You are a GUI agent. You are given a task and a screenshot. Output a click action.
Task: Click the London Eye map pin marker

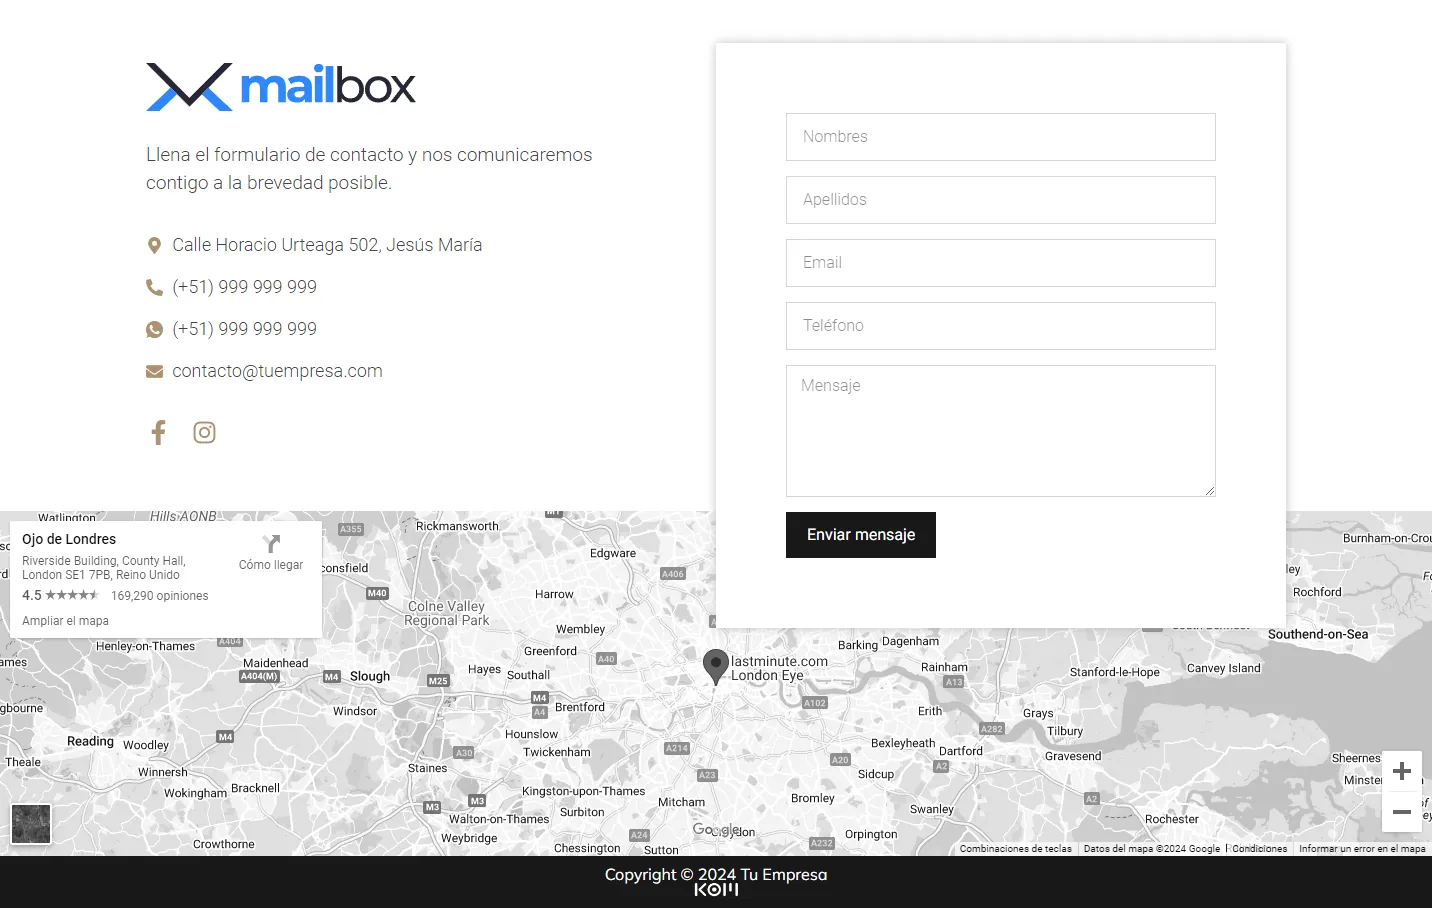pos(715,665)
